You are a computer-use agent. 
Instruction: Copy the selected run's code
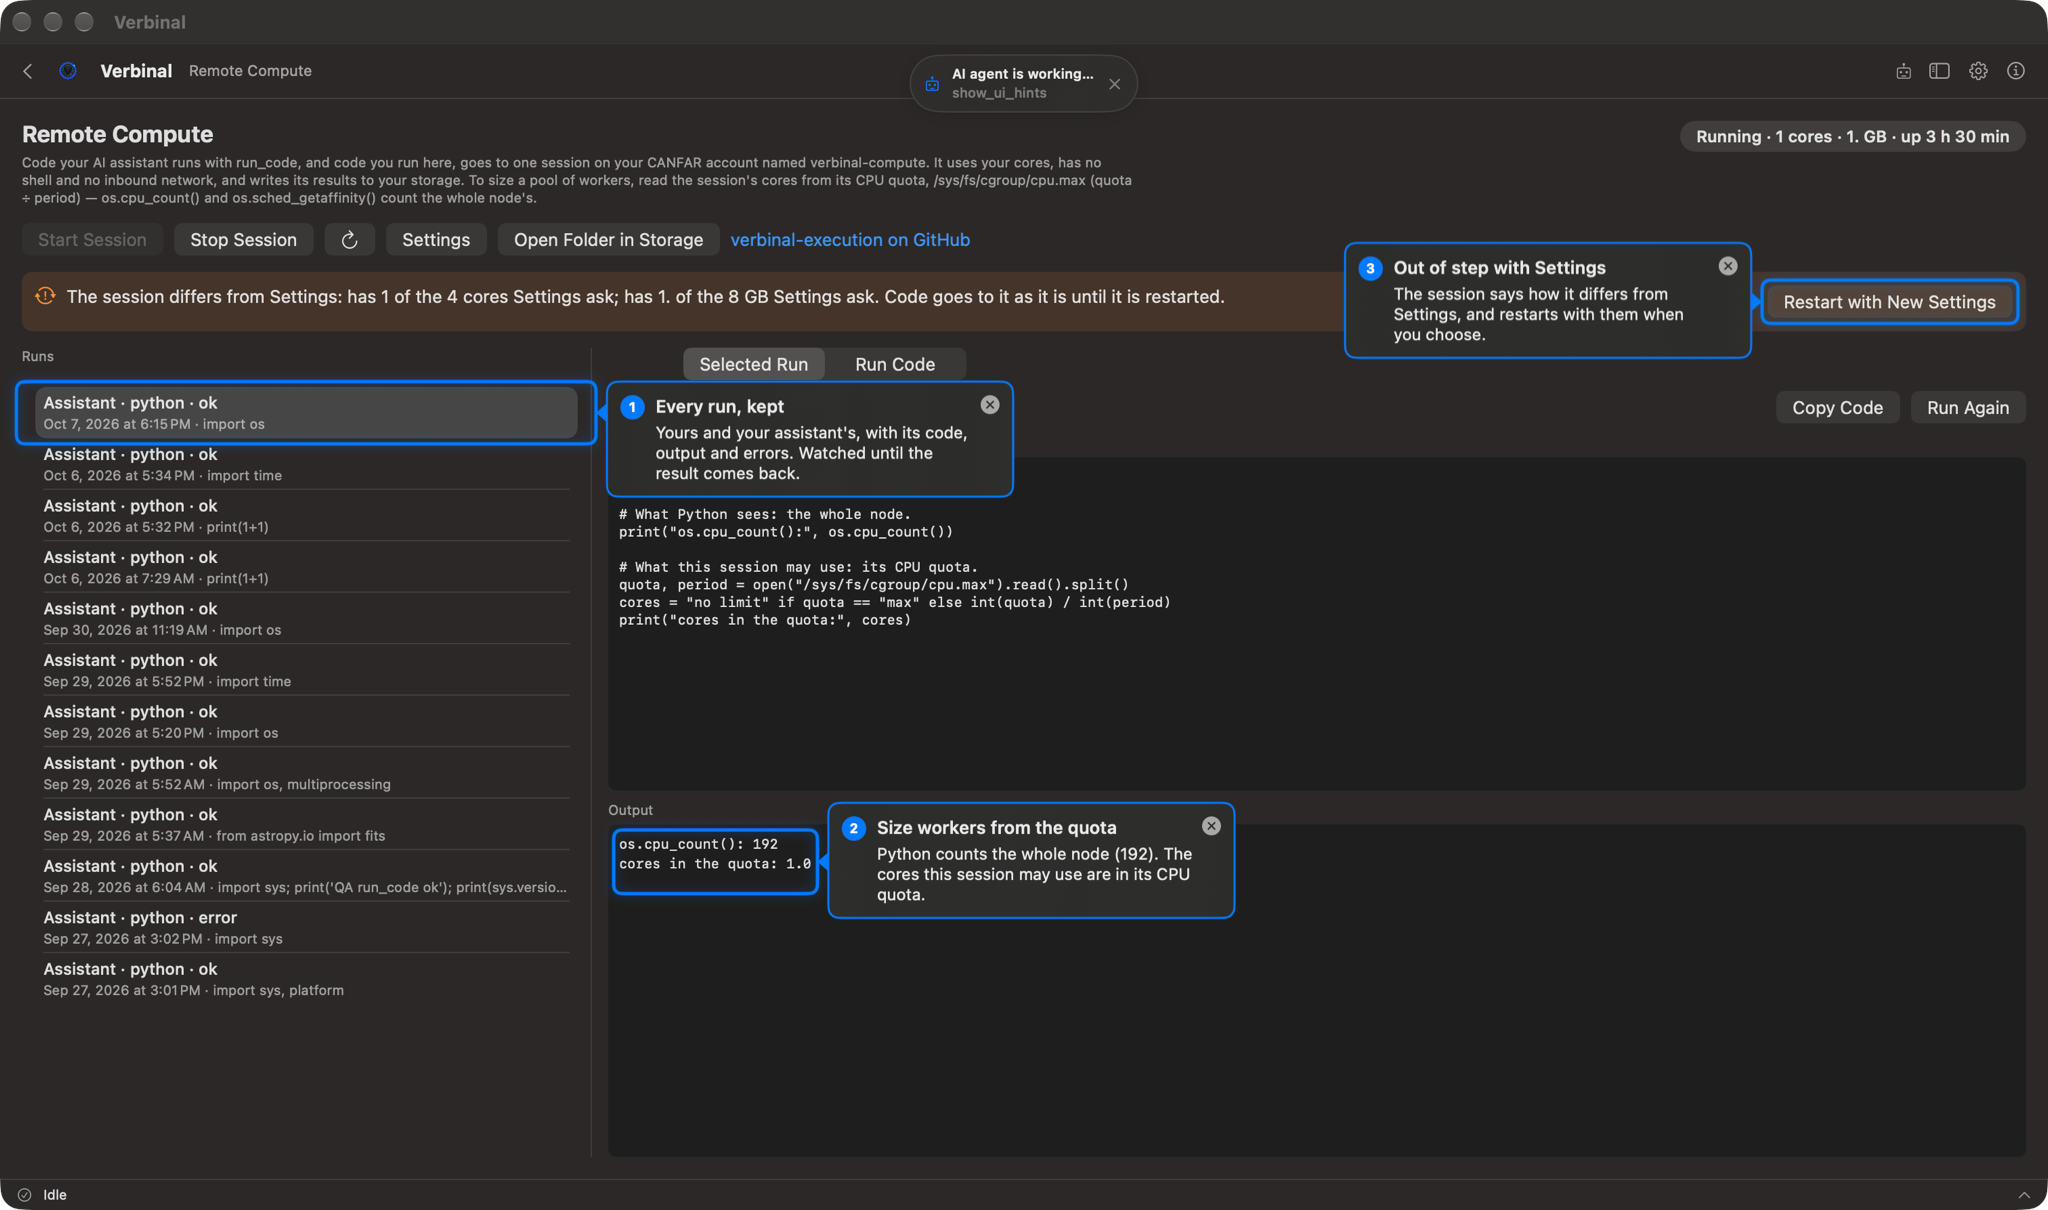(x=1837, y=408)
